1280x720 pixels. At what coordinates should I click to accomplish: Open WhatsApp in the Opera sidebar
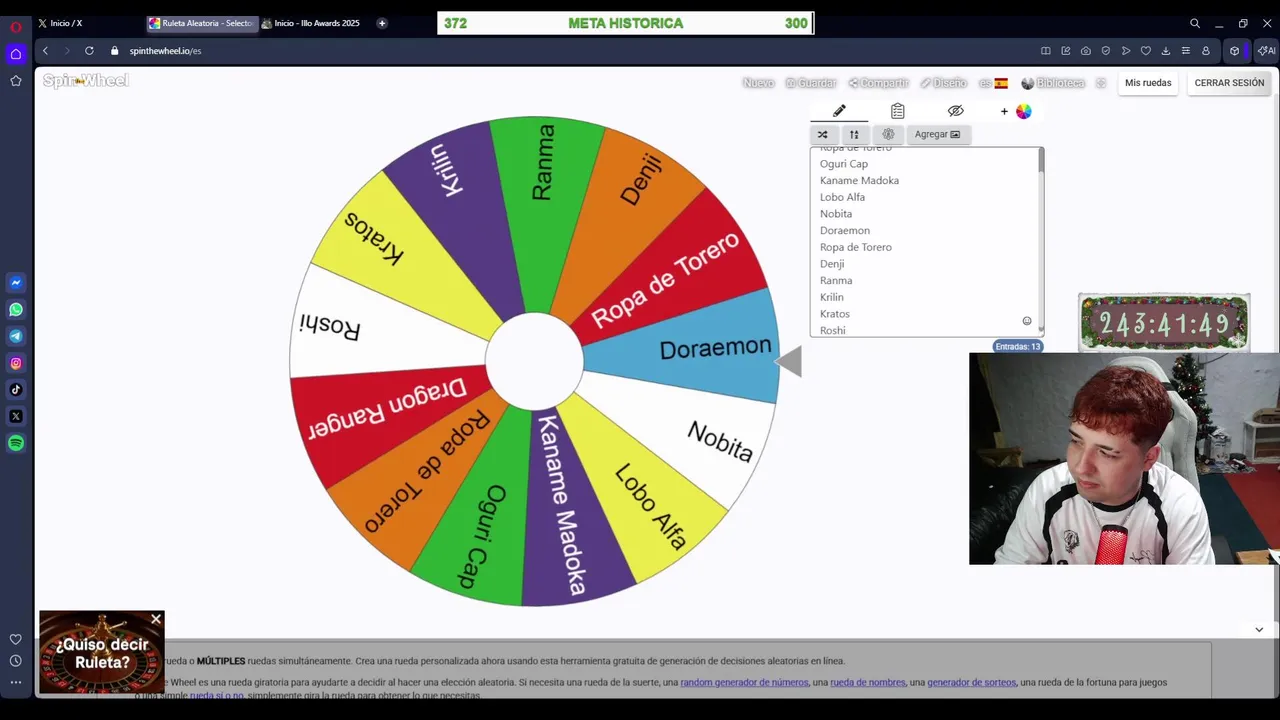pos(16,310)
